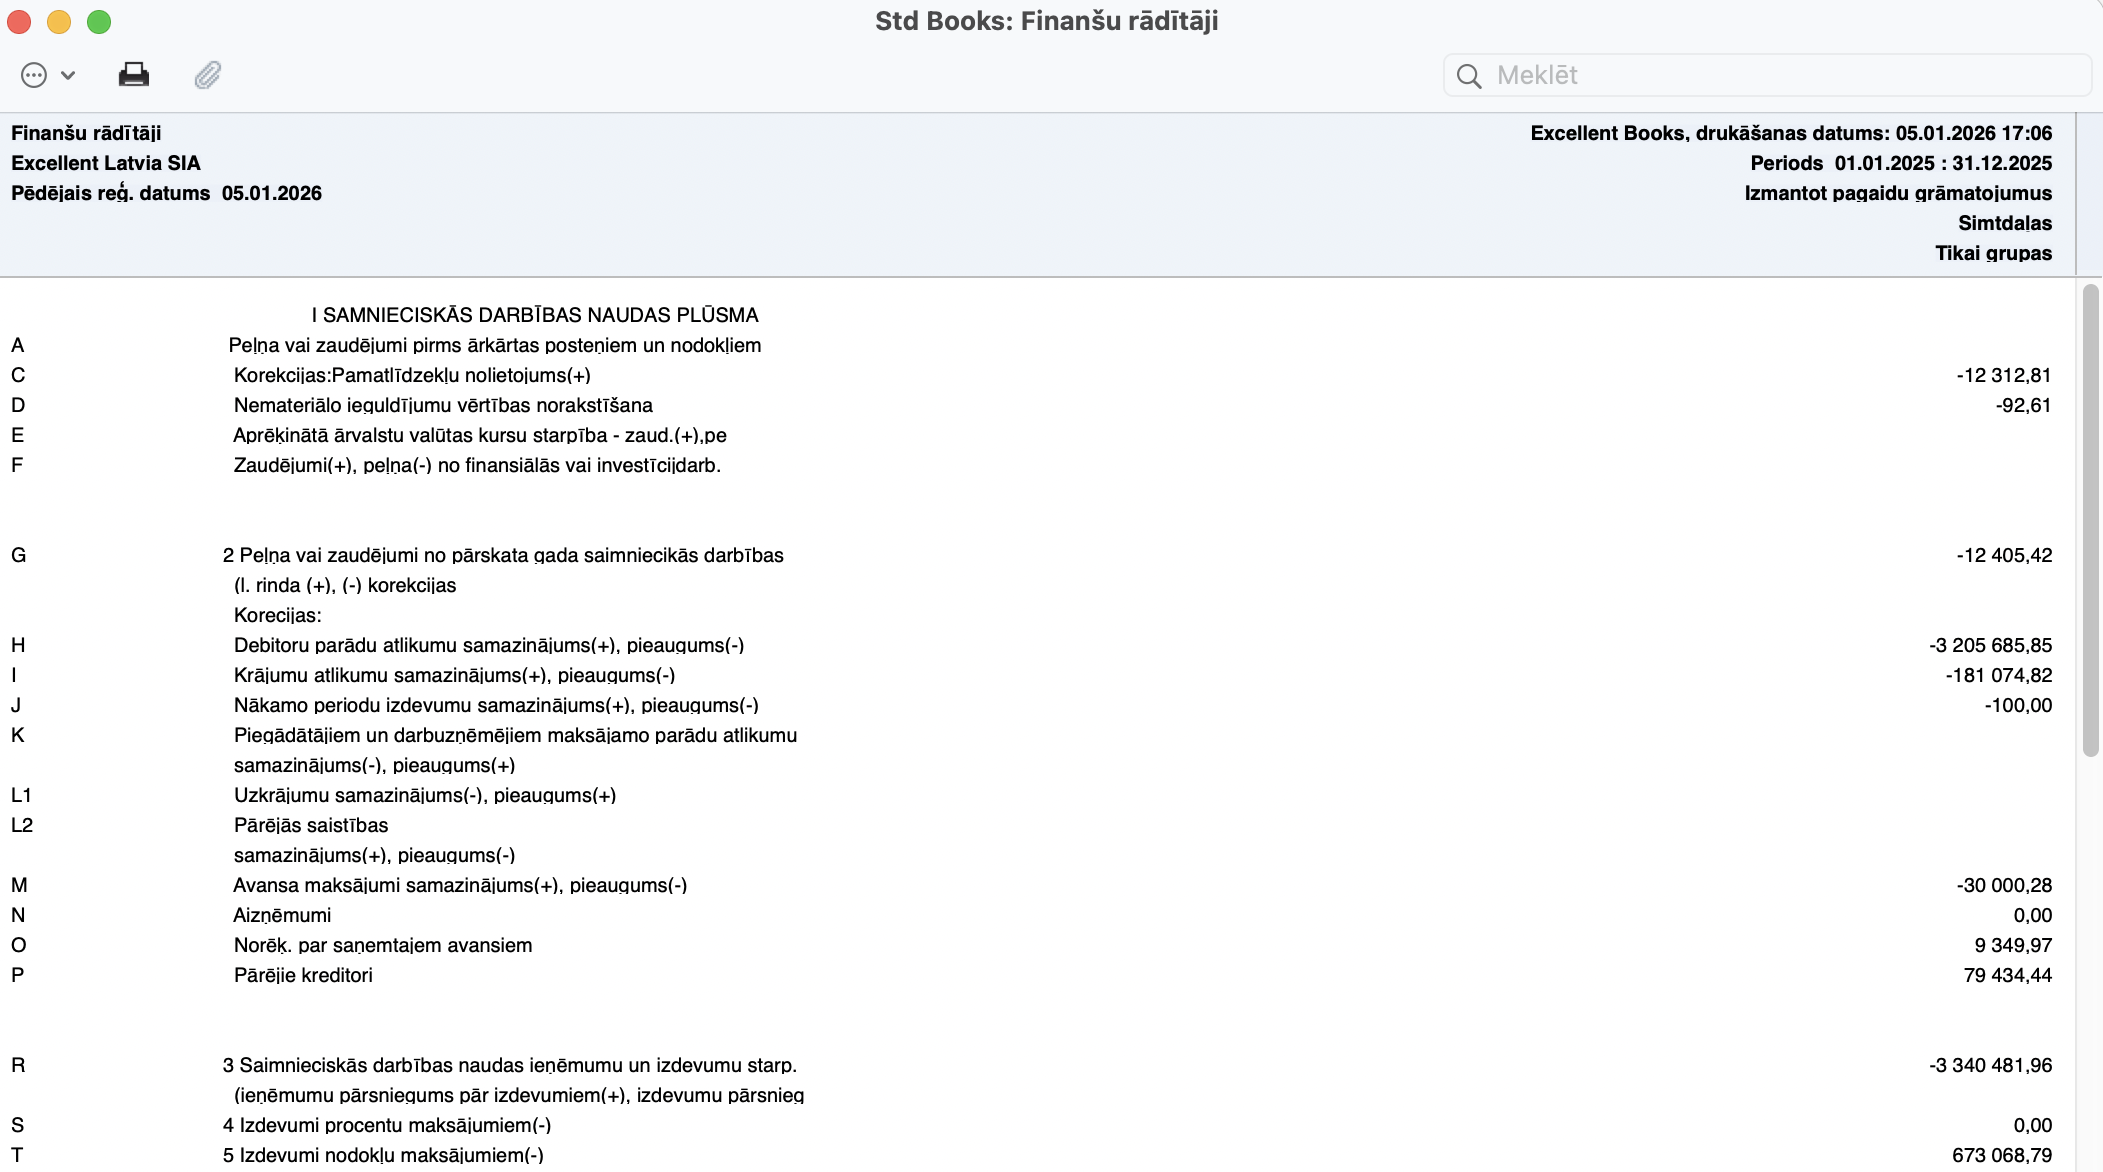This screenshot has height=1172, width=2103.
Task: Select the Krājumu atlikumu row value -181 074,82
Action: tap(1998, 675)
